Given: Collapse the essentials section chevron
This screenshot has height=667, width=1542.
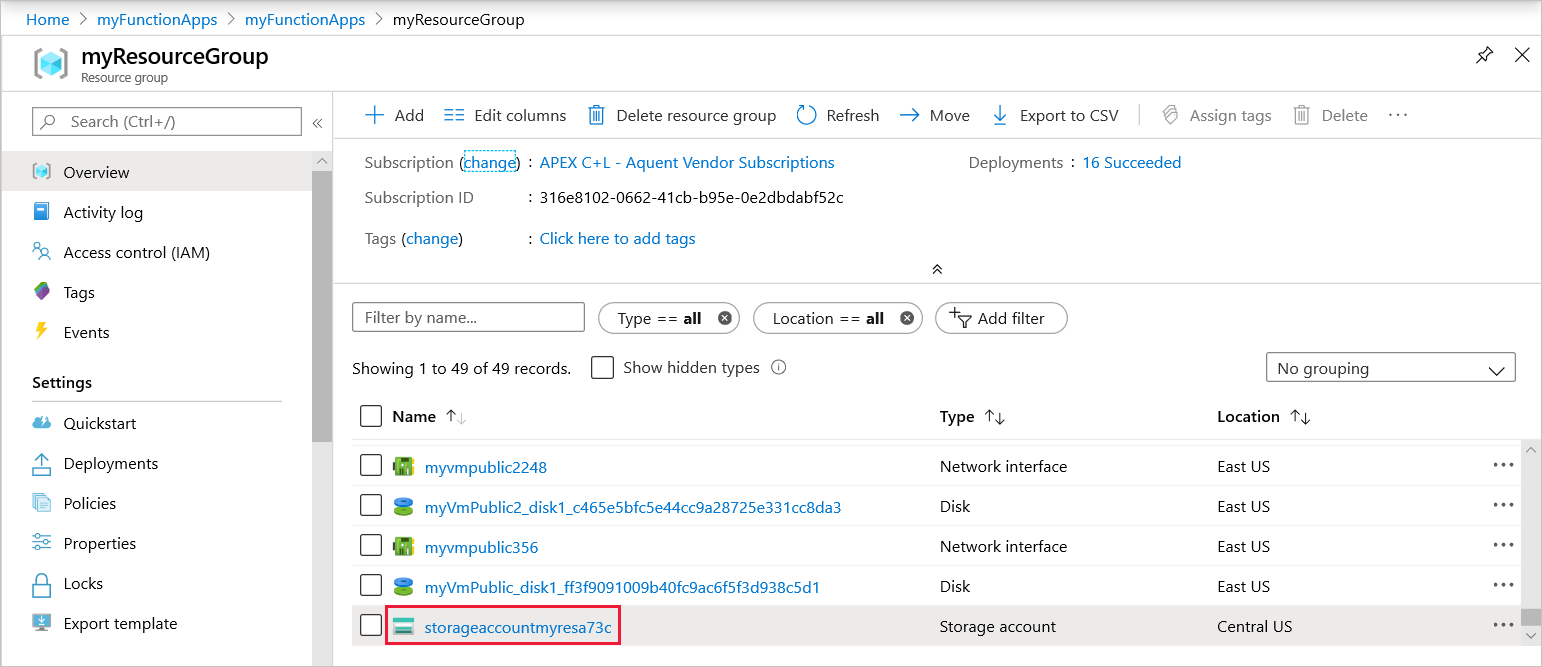Looking at the screenshot, I should (937, 269).
